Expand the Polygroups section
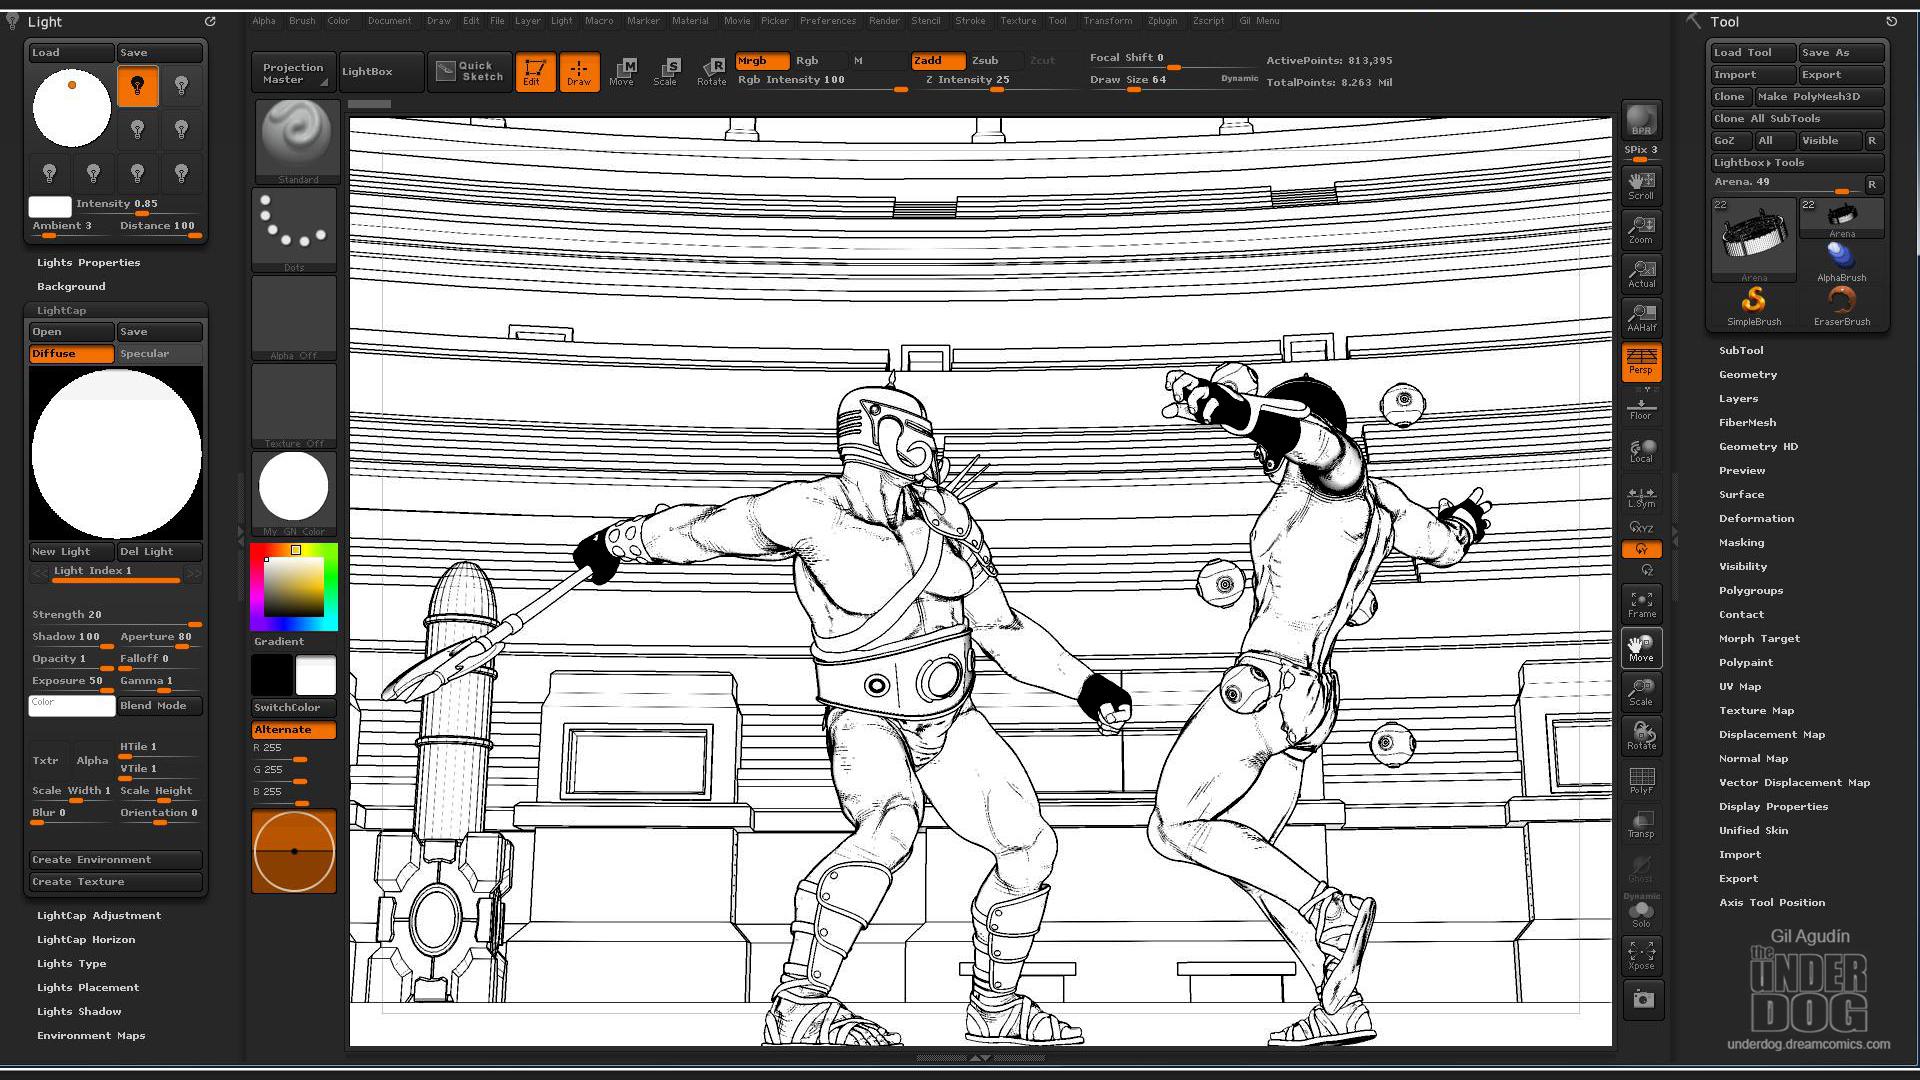The image size is (1920, 1080). pos(1750,591)
